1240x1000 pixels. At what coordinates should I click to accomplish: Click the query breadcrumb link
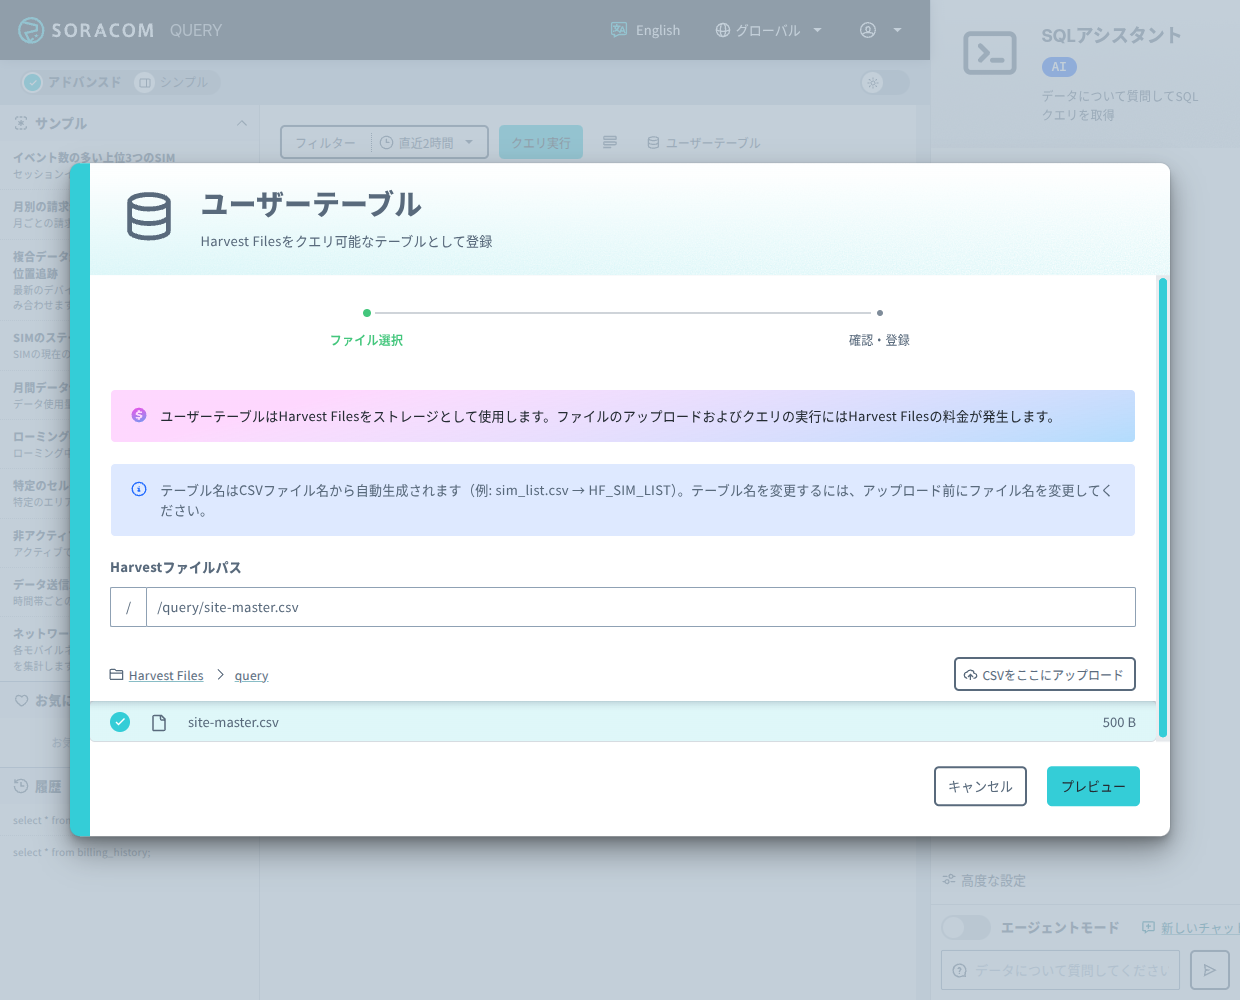[251, 676]
